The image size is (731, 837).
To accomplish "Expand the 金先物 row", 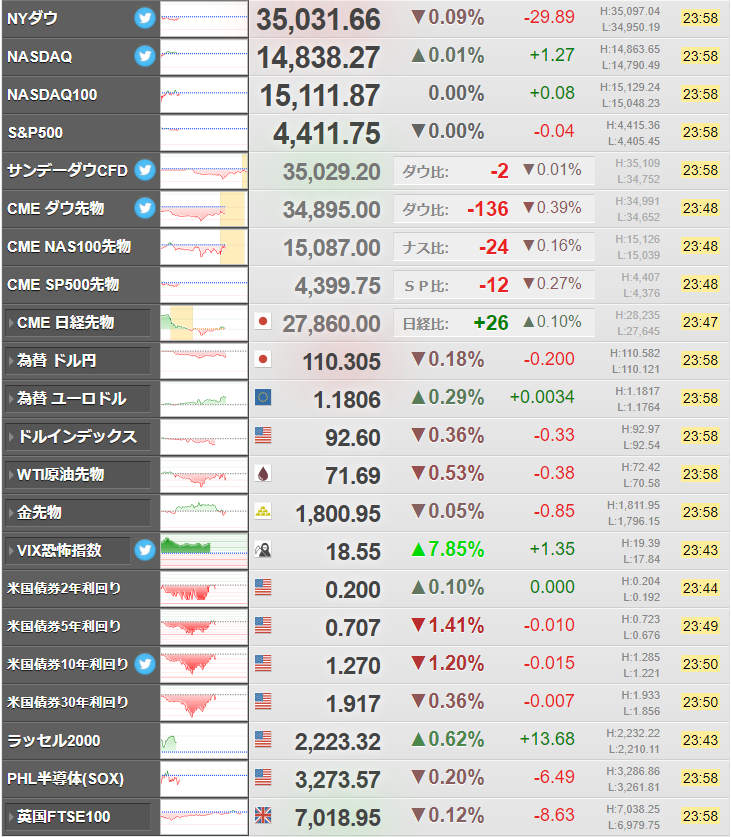I will (x=77, y=512).
